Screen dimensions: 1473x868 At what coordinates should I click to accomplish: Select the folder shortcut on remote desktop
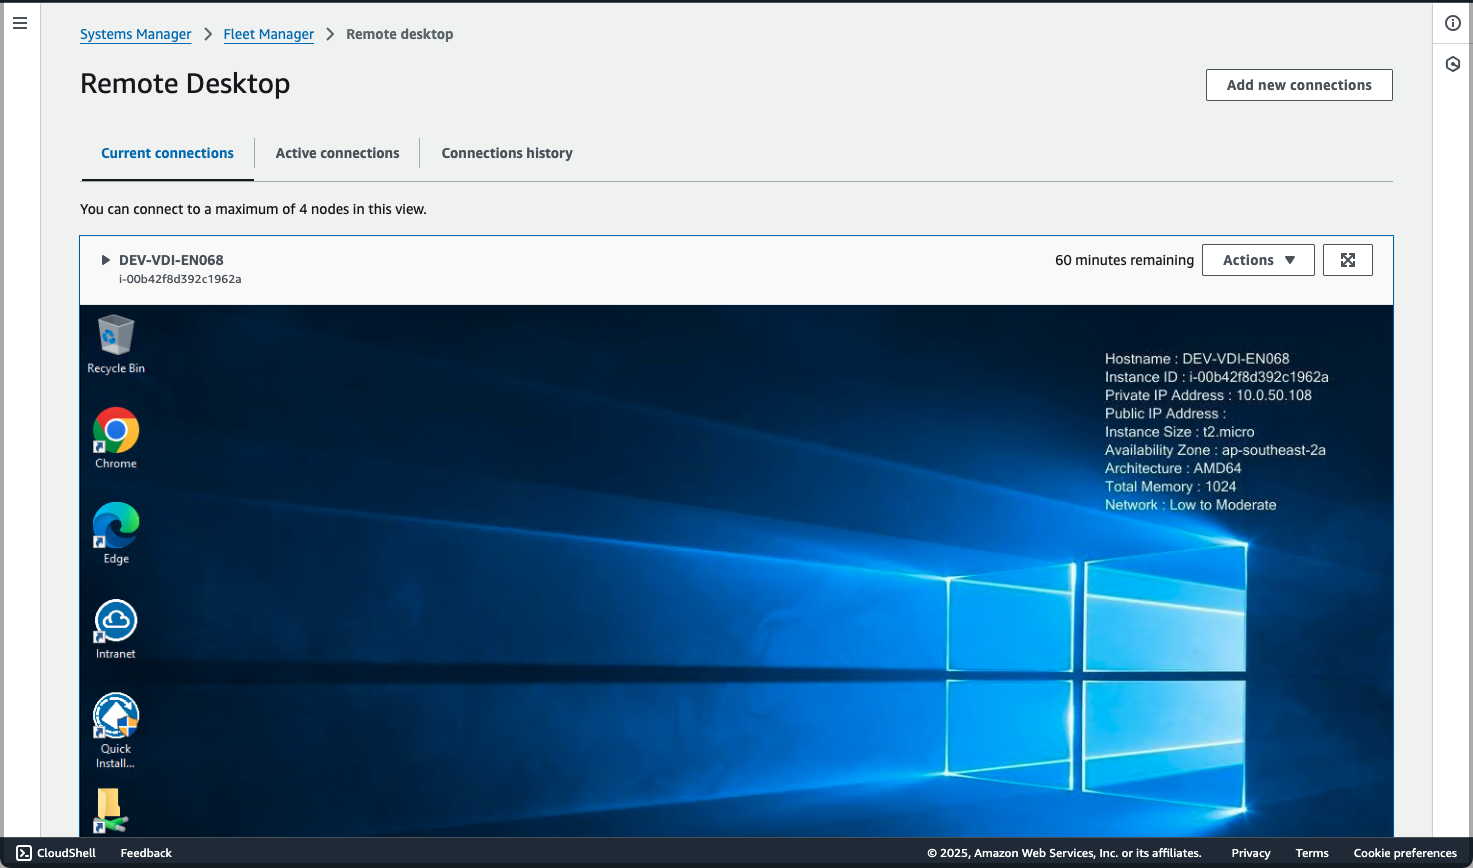(110, 810)
